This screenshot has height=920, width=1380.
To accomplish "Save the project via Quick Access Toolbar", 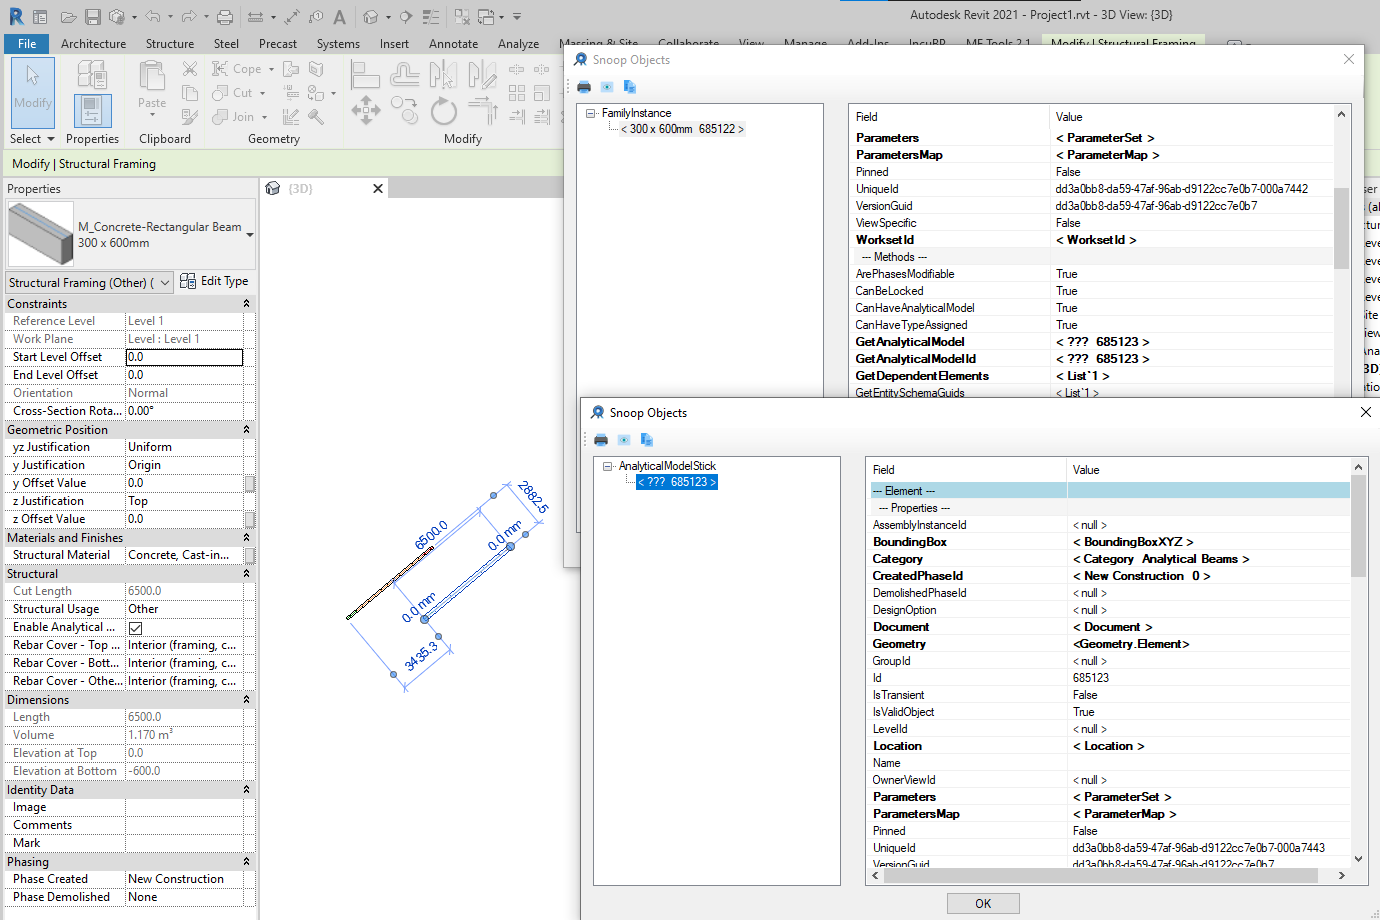I will (x=92, y=16).
